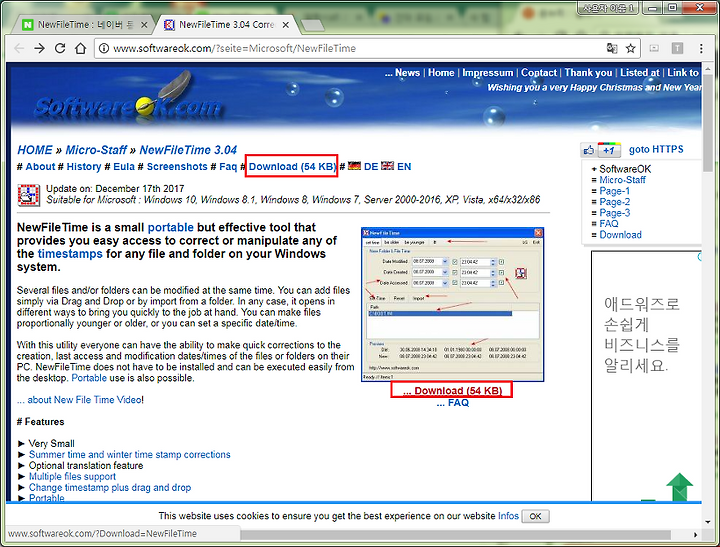The image size is (720, 547).
Task: Close the NewFileTime 3.04 tab
Action: 286,25
